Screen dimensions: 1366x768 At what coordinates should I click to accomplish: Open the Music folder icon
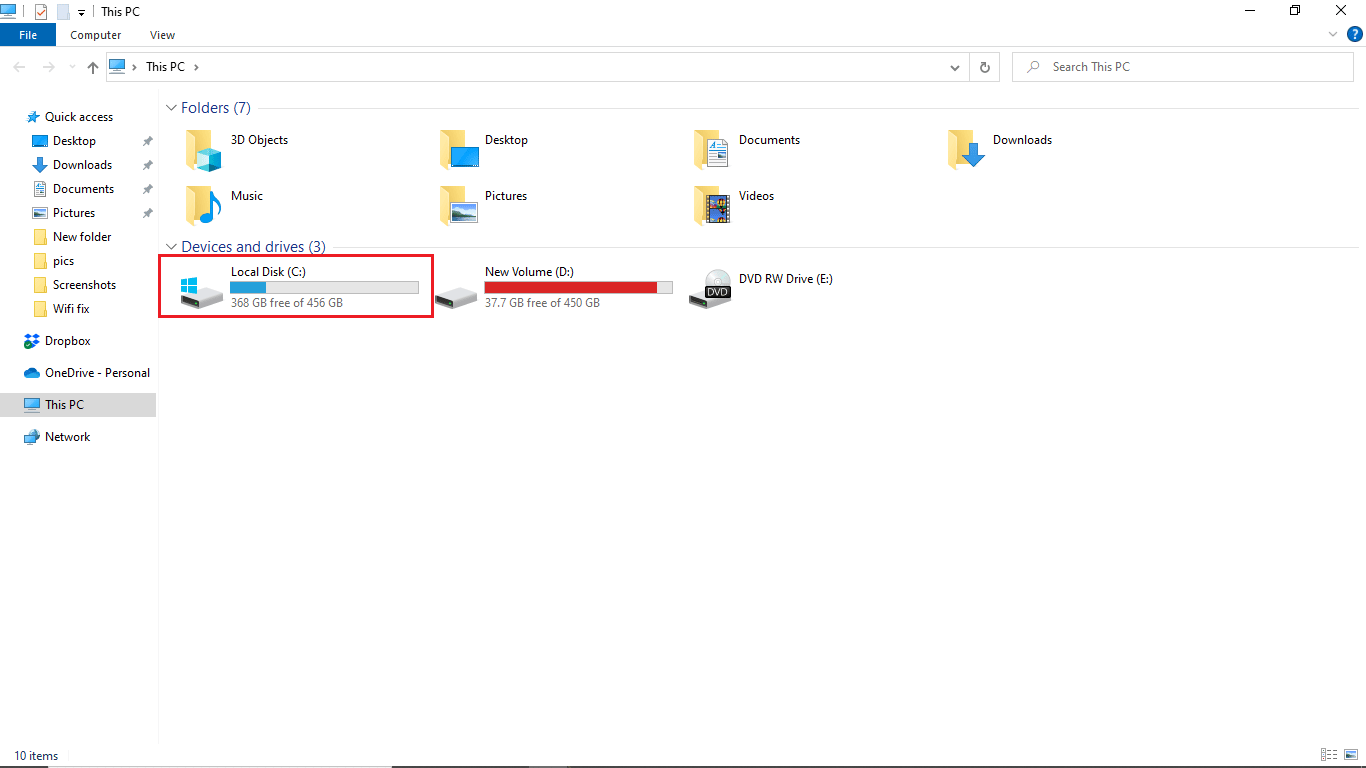(203, 205)
